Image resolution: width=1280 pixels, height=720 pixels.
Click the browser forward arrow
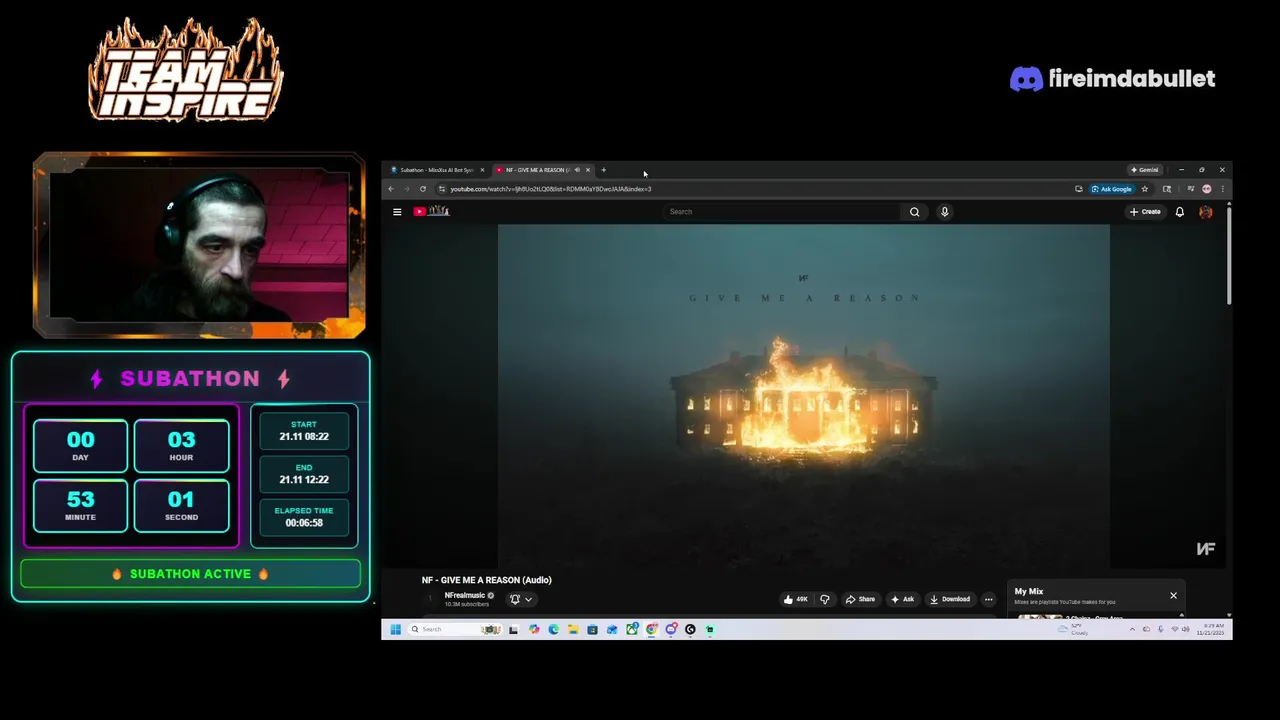(406, 189)
